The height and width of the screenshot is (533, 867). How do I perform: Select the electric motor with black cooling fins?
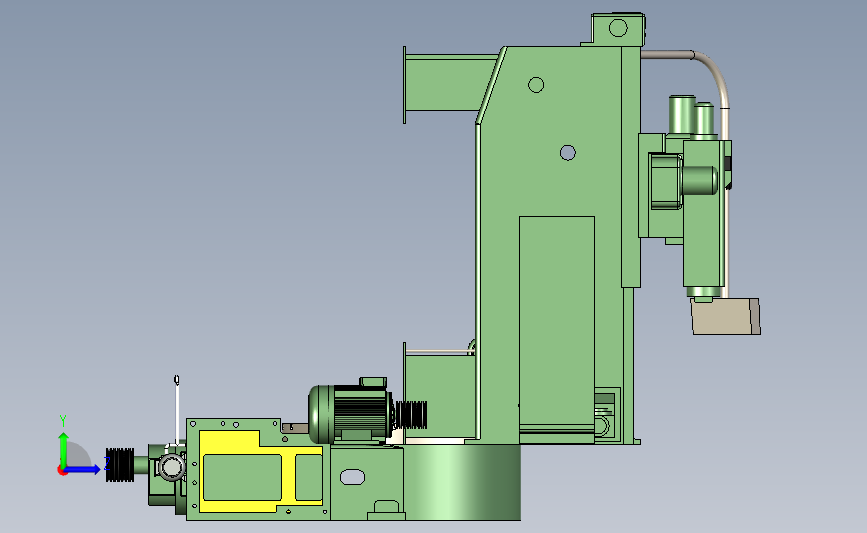tap(350, 411)
